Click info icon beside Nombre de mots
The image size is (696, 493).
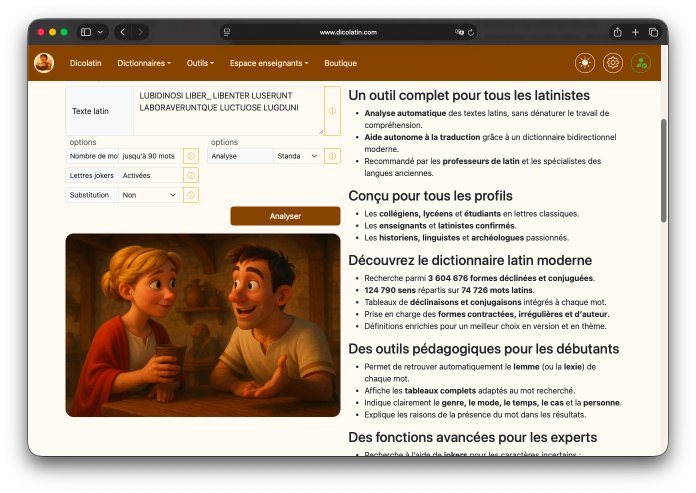click(191, 156)
